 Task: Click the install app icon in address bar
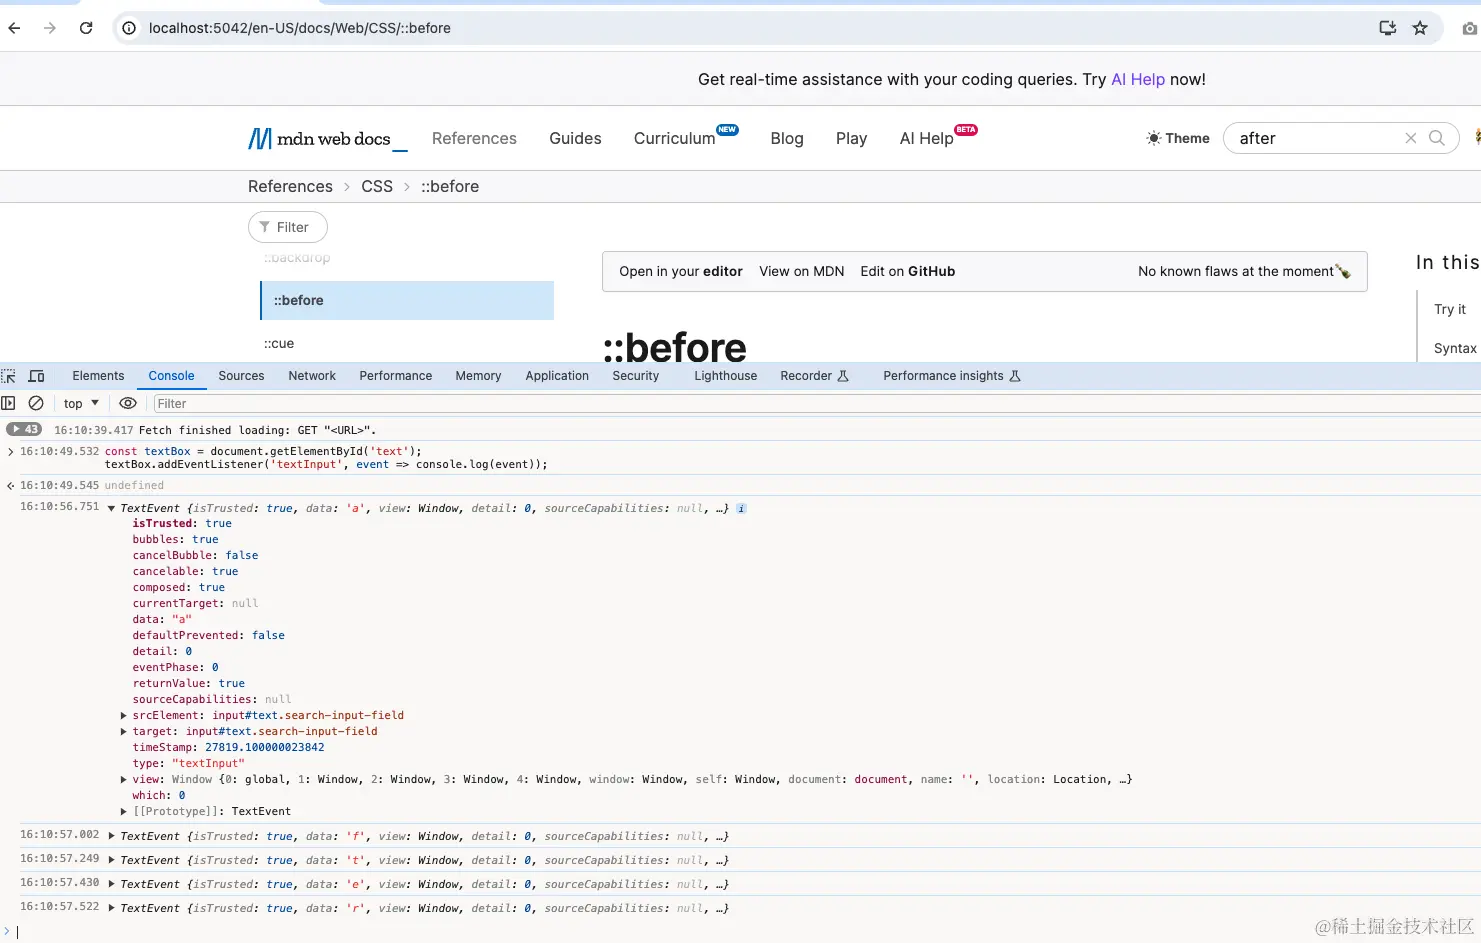[x=1387, y=28]
